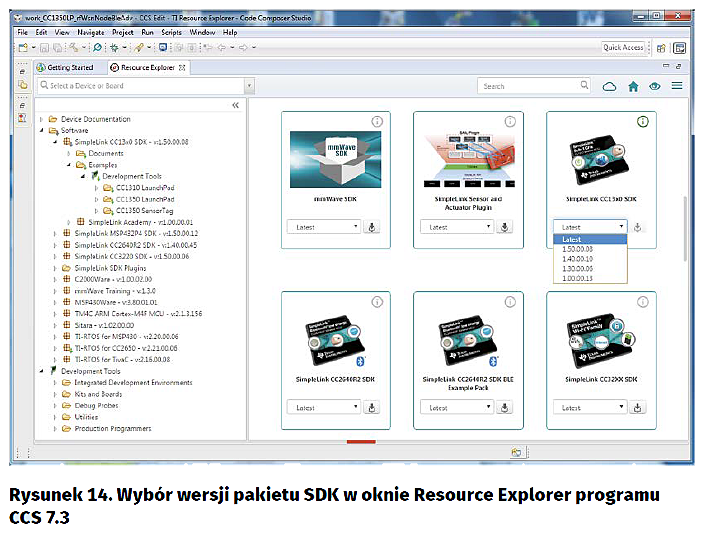Click the home icon in Resource Explorer
The width and height of the screenshot is (707, 536).
point(632,86)
